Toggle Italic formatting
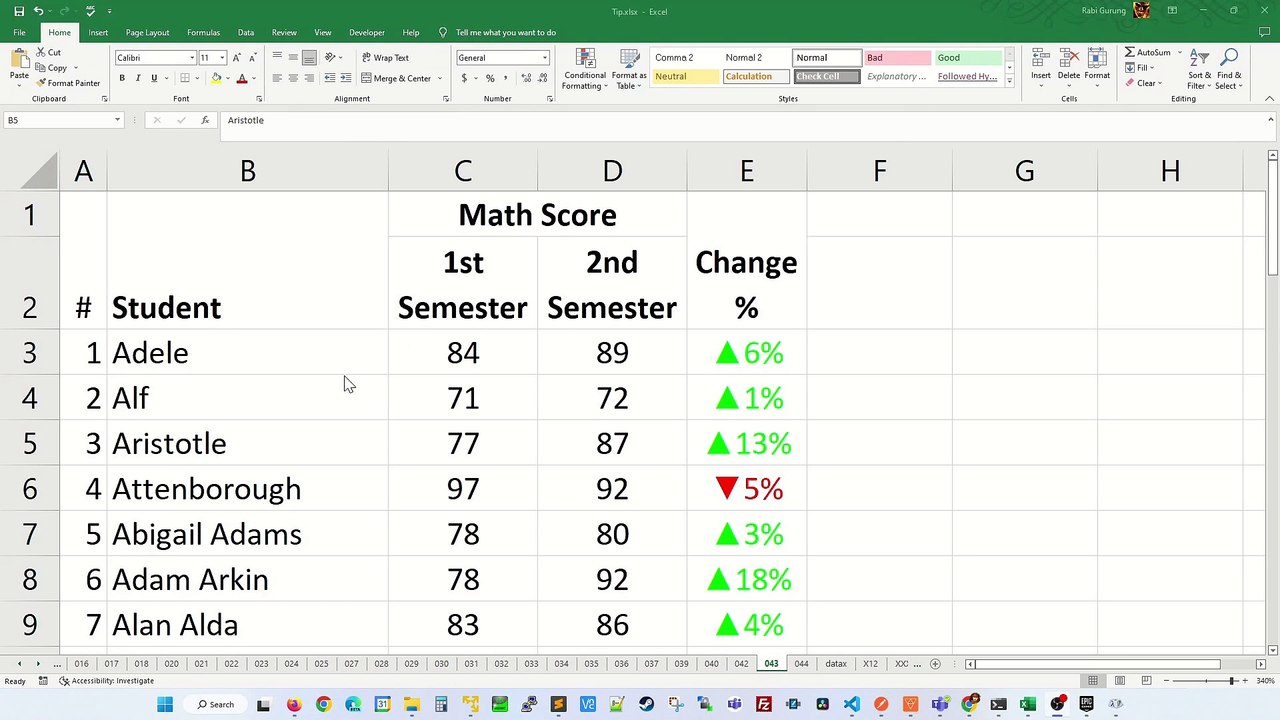This screenshot has width=1280, height=720. (x=138, y=78)
